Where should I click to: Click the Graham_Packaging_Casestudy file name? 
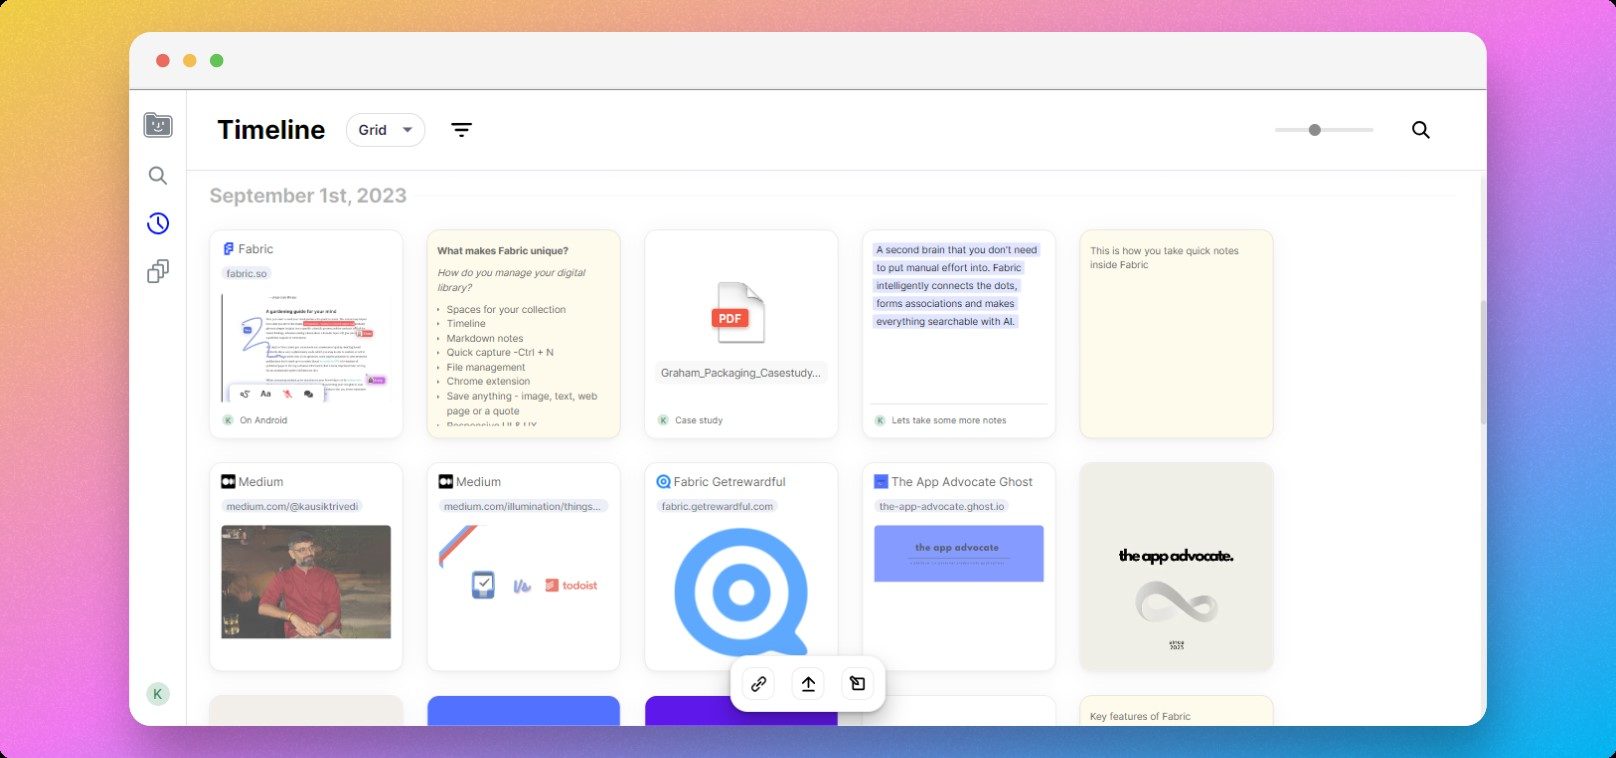(x=741, y=373)
